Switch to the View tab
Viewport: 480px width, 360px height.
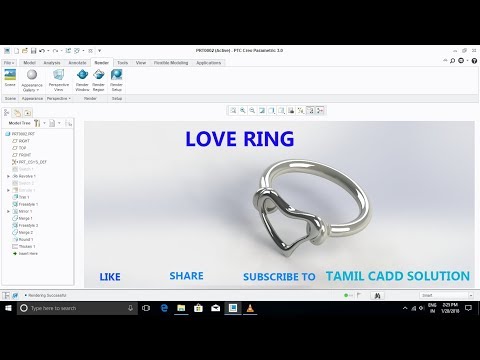click(x=141, y=63)
